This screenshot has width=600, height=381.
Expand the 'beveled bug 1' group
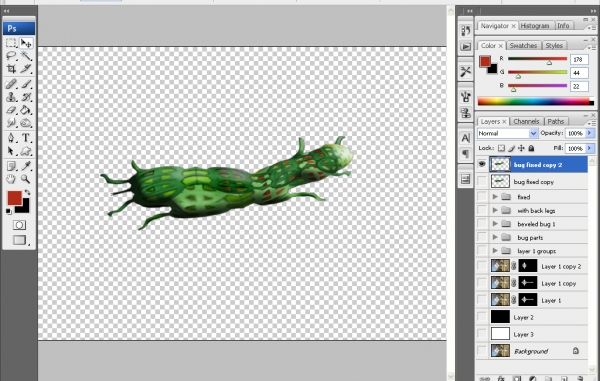[495, 224]
